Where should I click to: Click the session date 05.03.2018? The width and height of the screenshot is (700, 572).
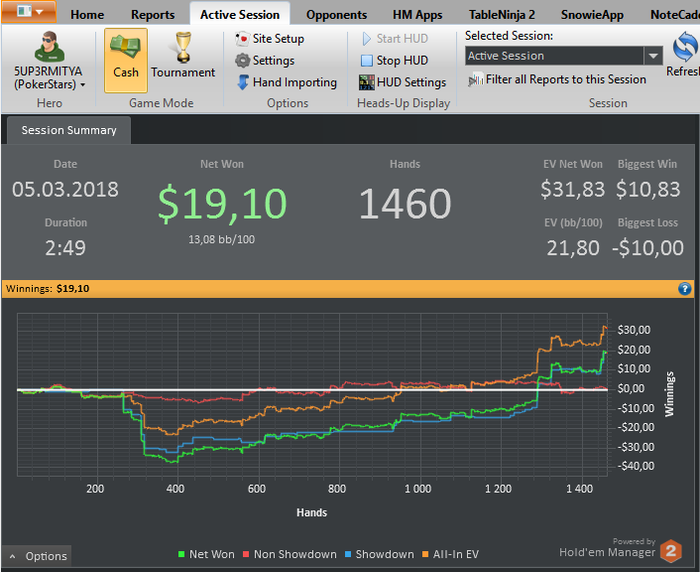(65, 189)
